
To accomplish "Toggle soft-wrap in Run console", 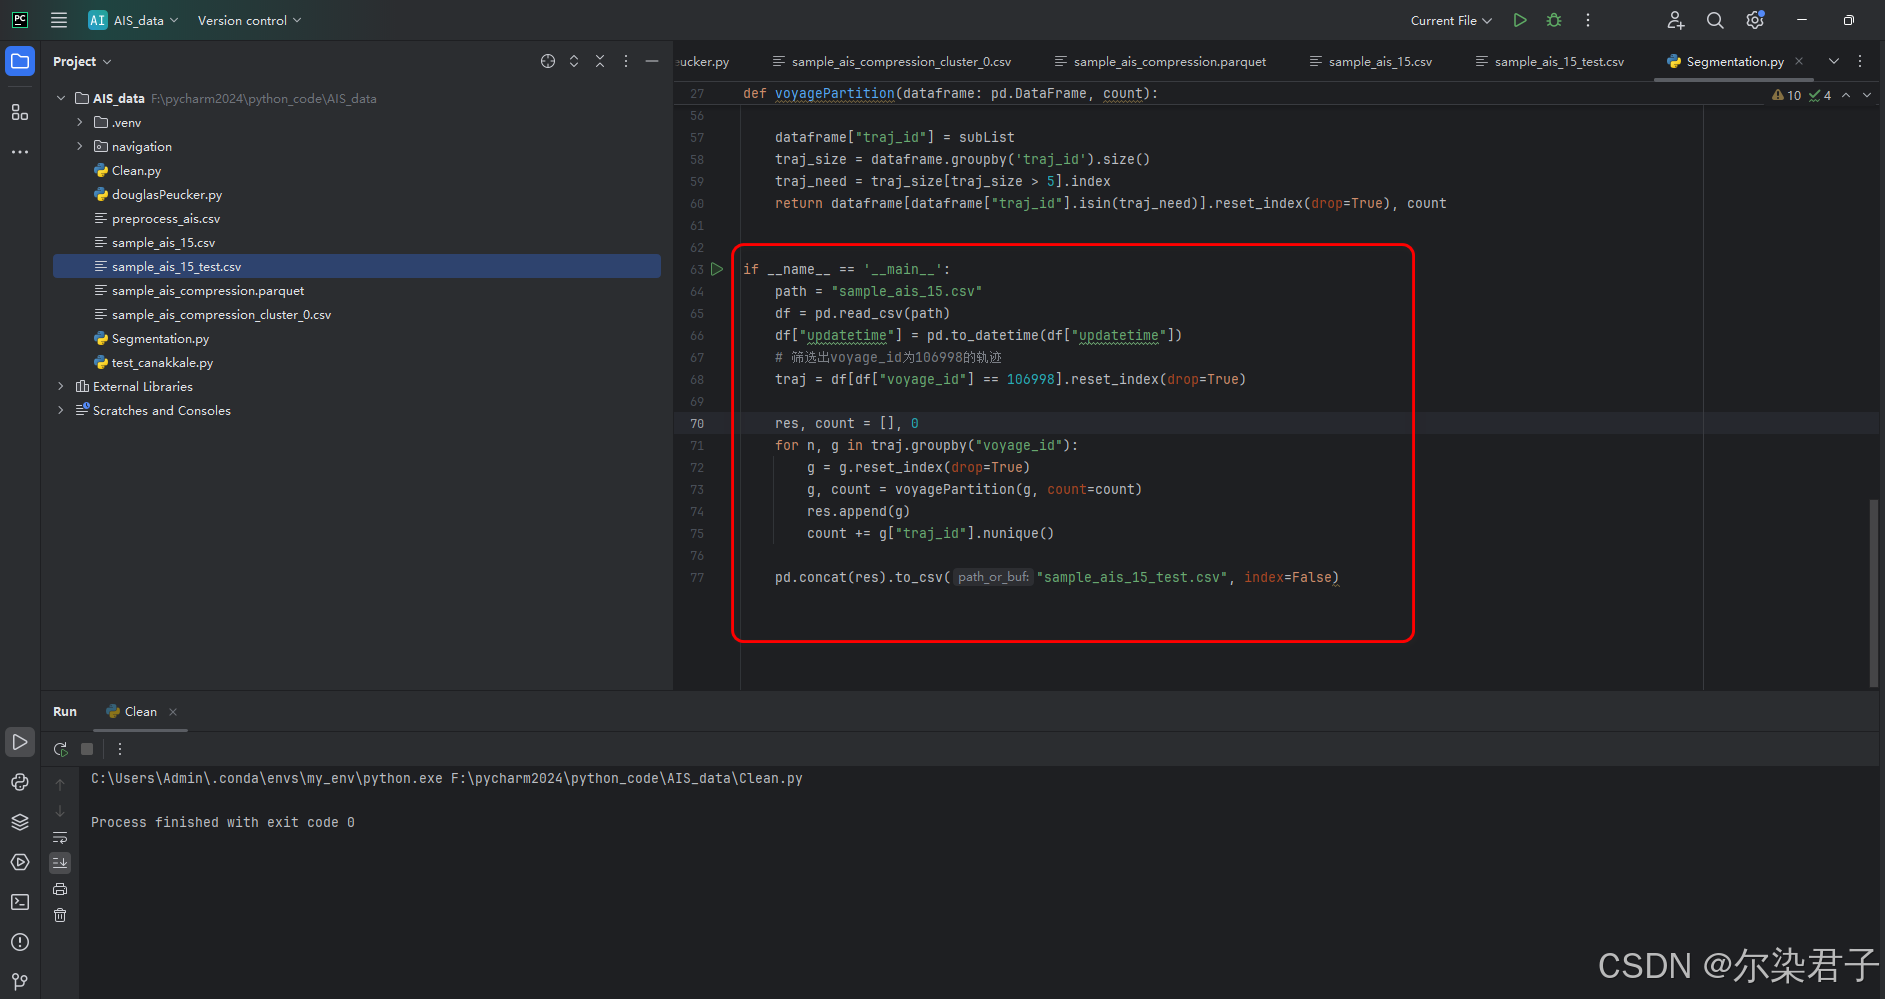I will click(x=60, y=837).
